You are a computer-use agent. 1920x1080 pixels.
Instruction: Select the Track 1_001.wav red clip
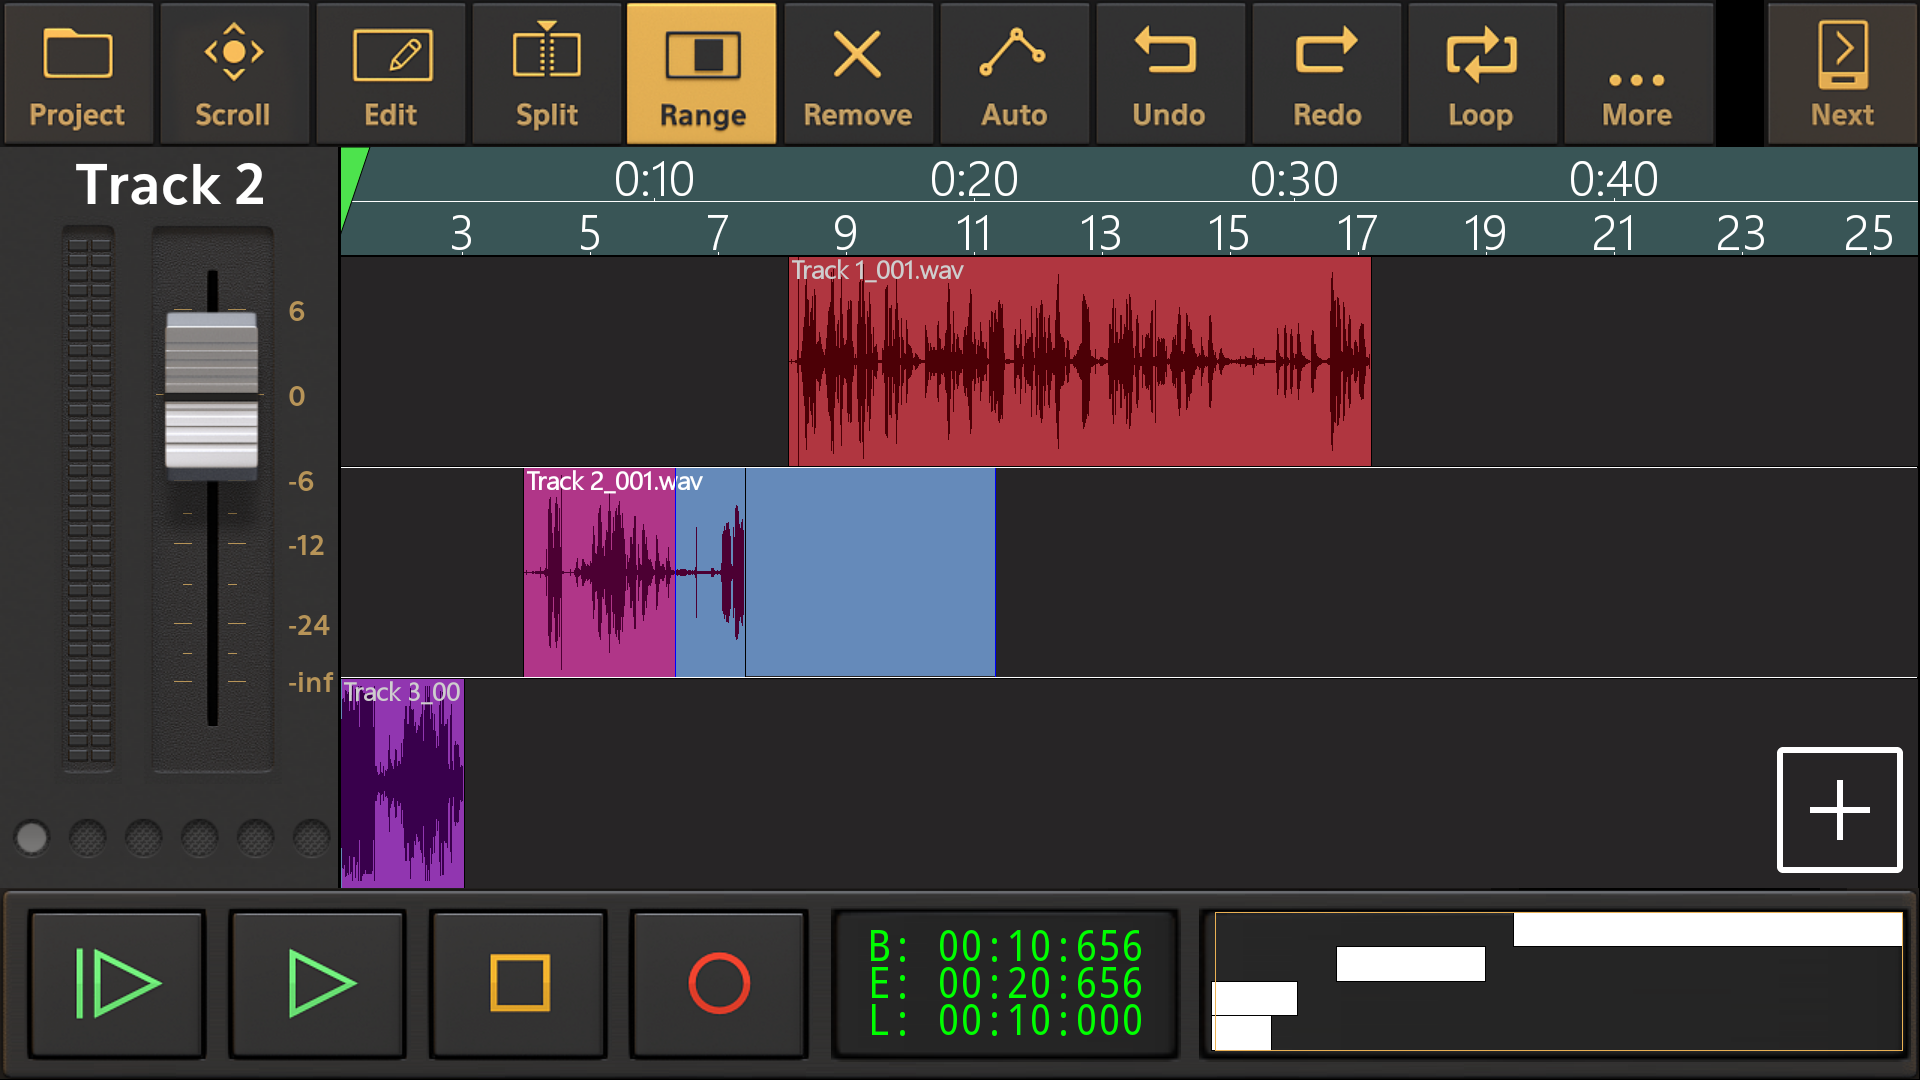[x=1080, y=362]
